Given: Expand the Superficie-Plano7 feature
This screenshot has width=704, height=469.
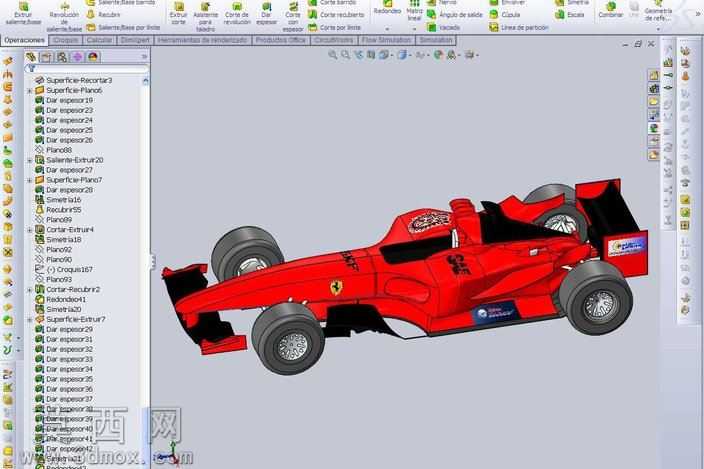Looking at the screenshot, I should click(30, 180).
